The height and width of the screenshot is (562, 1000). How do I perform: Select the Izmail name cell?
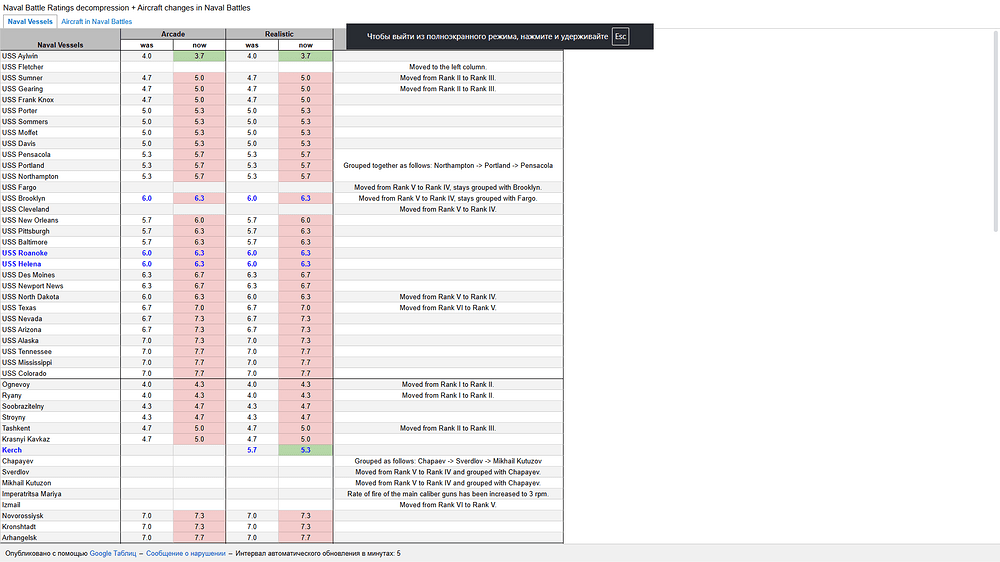pos(60,505)
